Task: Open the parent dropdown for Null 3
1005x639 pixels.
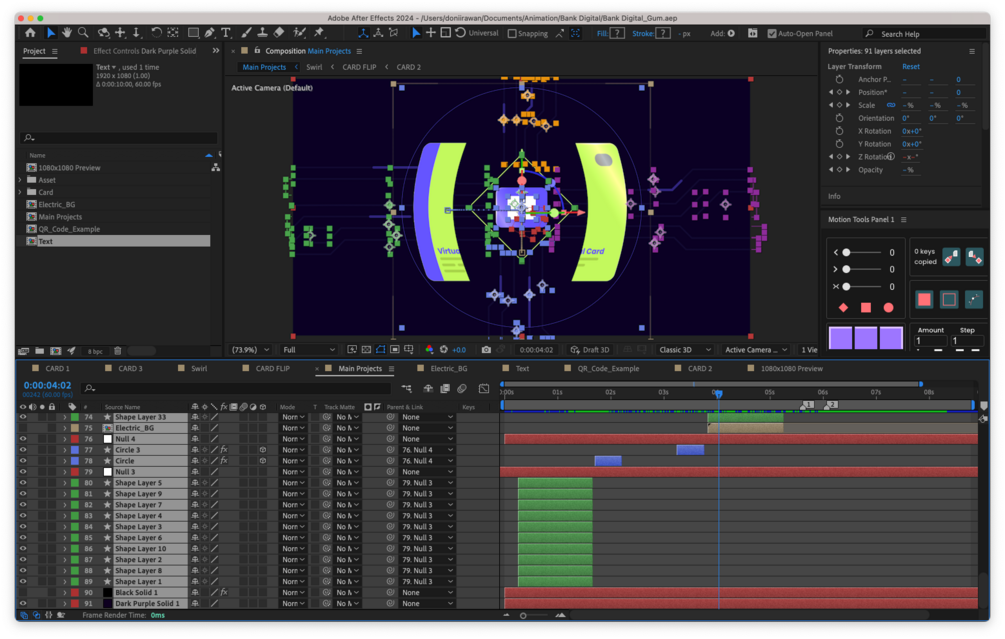Action: [x=428, y=472]
